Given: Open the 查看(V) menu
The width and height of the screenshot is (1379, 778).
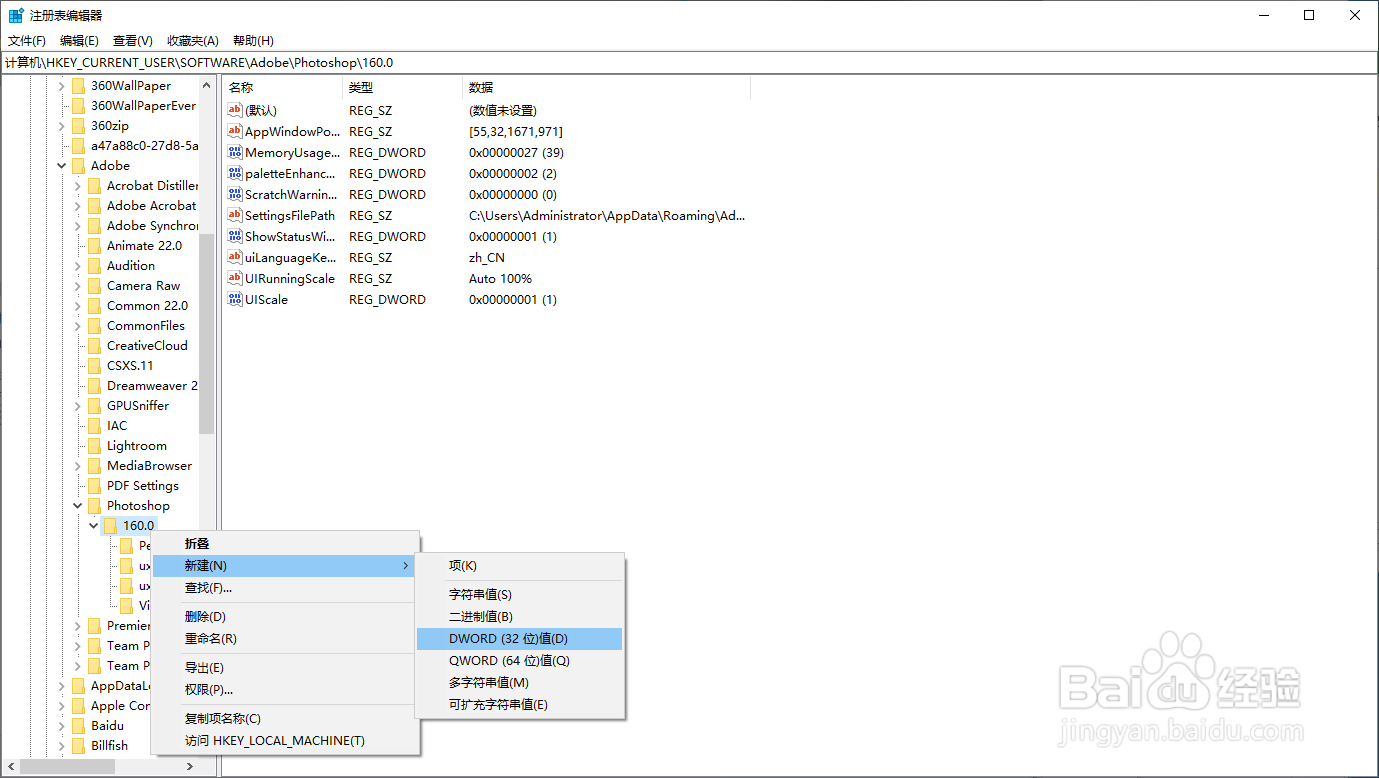Looking at the screenshot, I should [132, 40].
